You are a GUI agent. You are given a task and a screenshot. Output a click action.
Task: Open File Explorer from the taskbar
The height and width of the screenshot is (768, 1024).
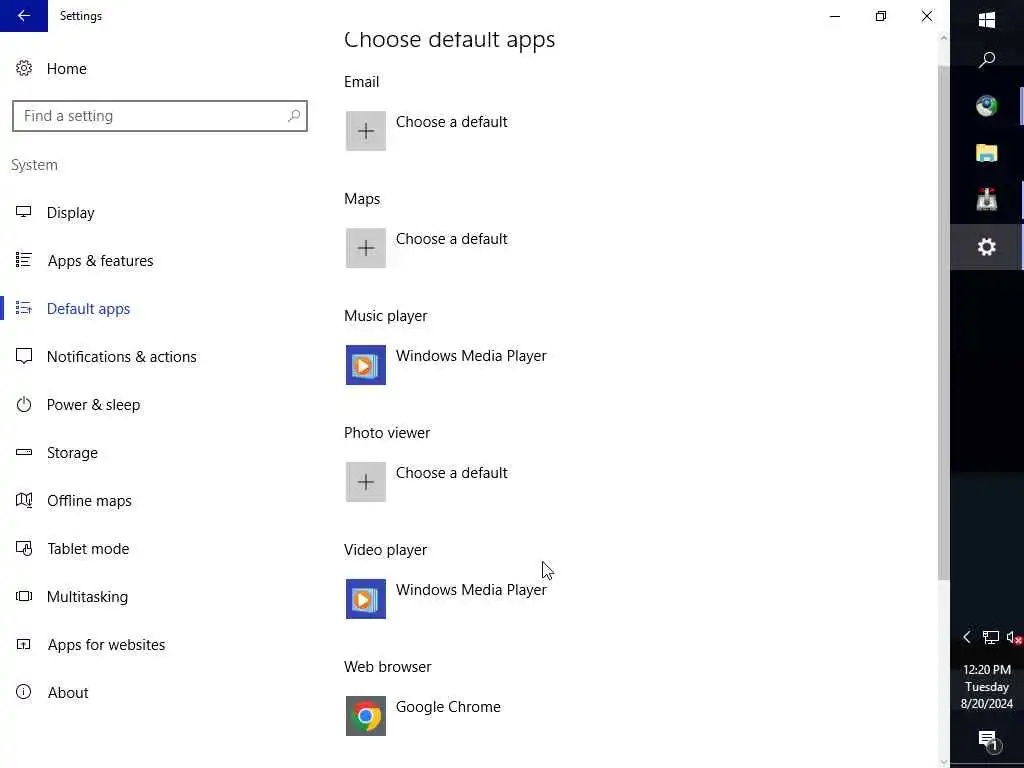pos(987,153)
